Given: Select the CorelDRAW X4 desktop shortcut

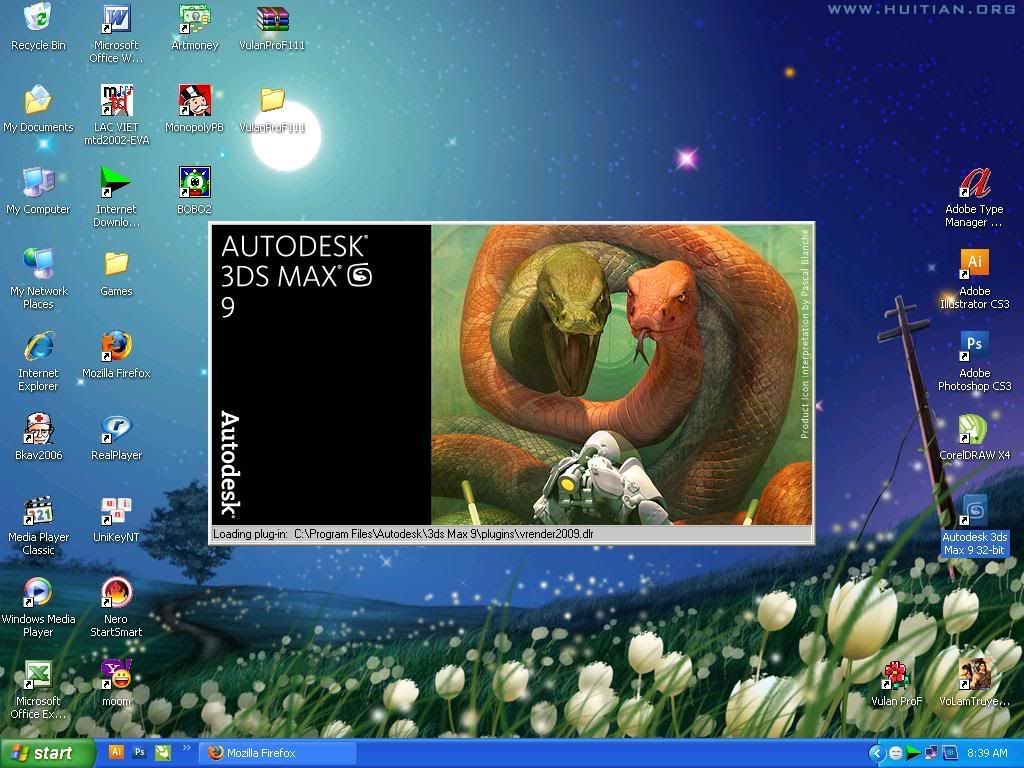Looking at the screenshot, I should pos(974,437).
